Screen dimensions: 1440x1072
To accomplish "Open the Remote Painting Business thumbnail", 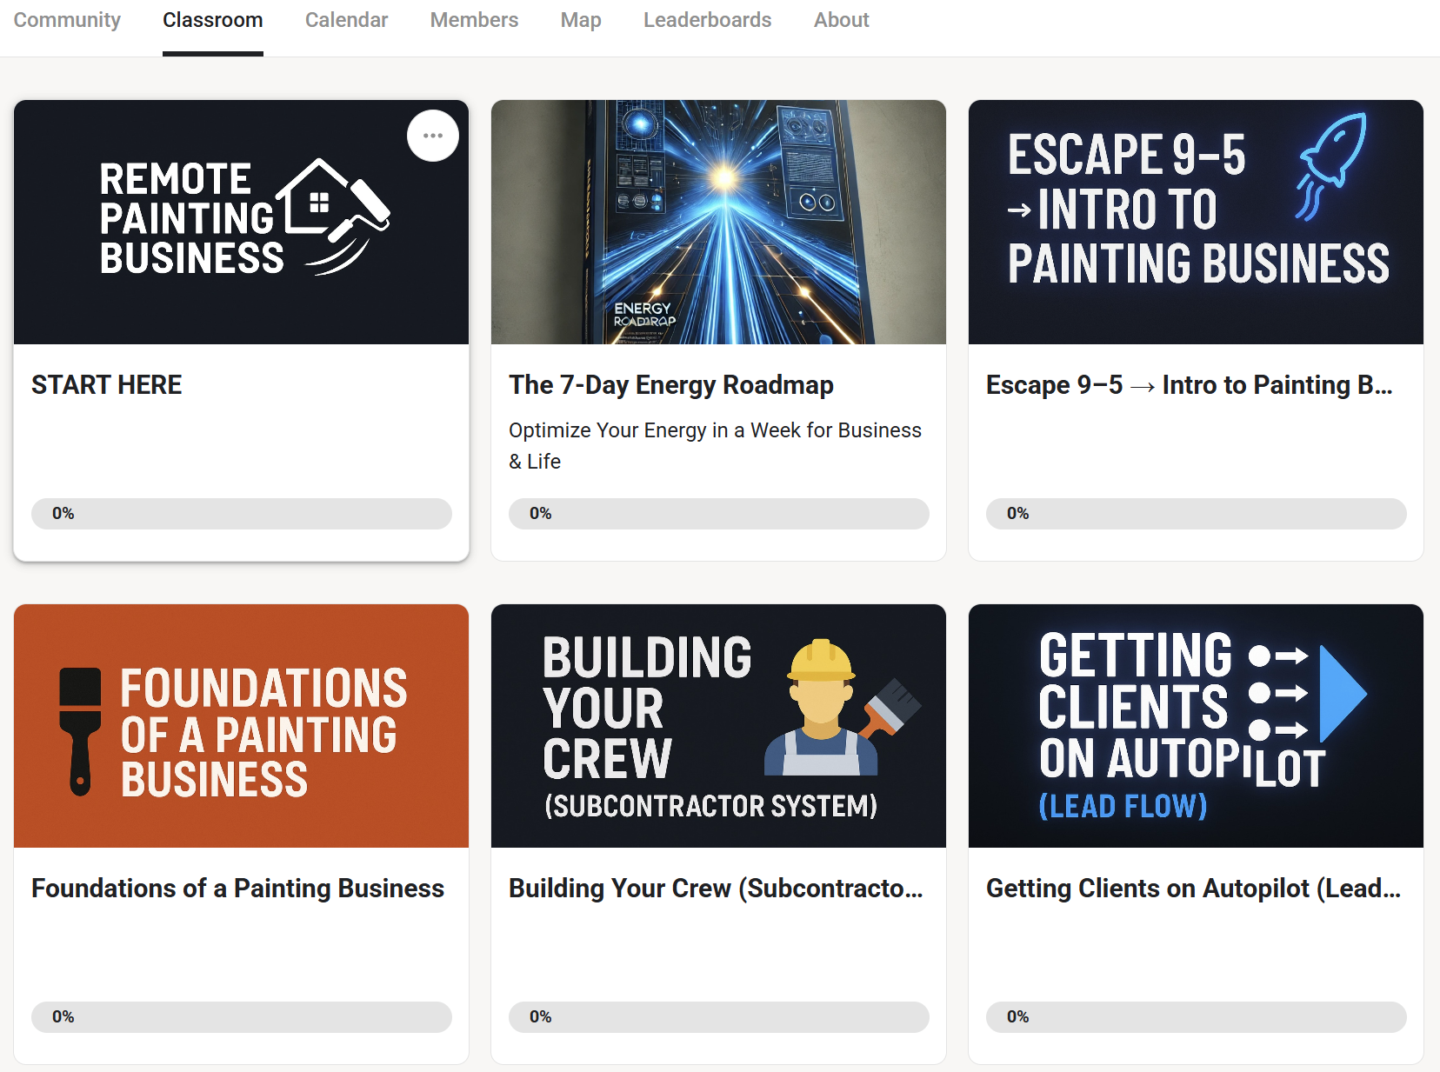I will 241,222.
